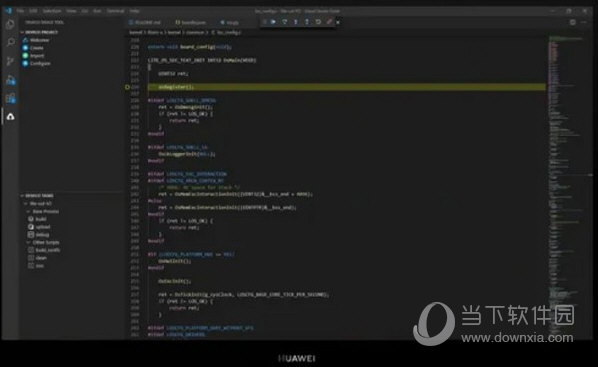Select the Huawei Device Tool activity icon
The image size is (598, 367).
(10, 117)
